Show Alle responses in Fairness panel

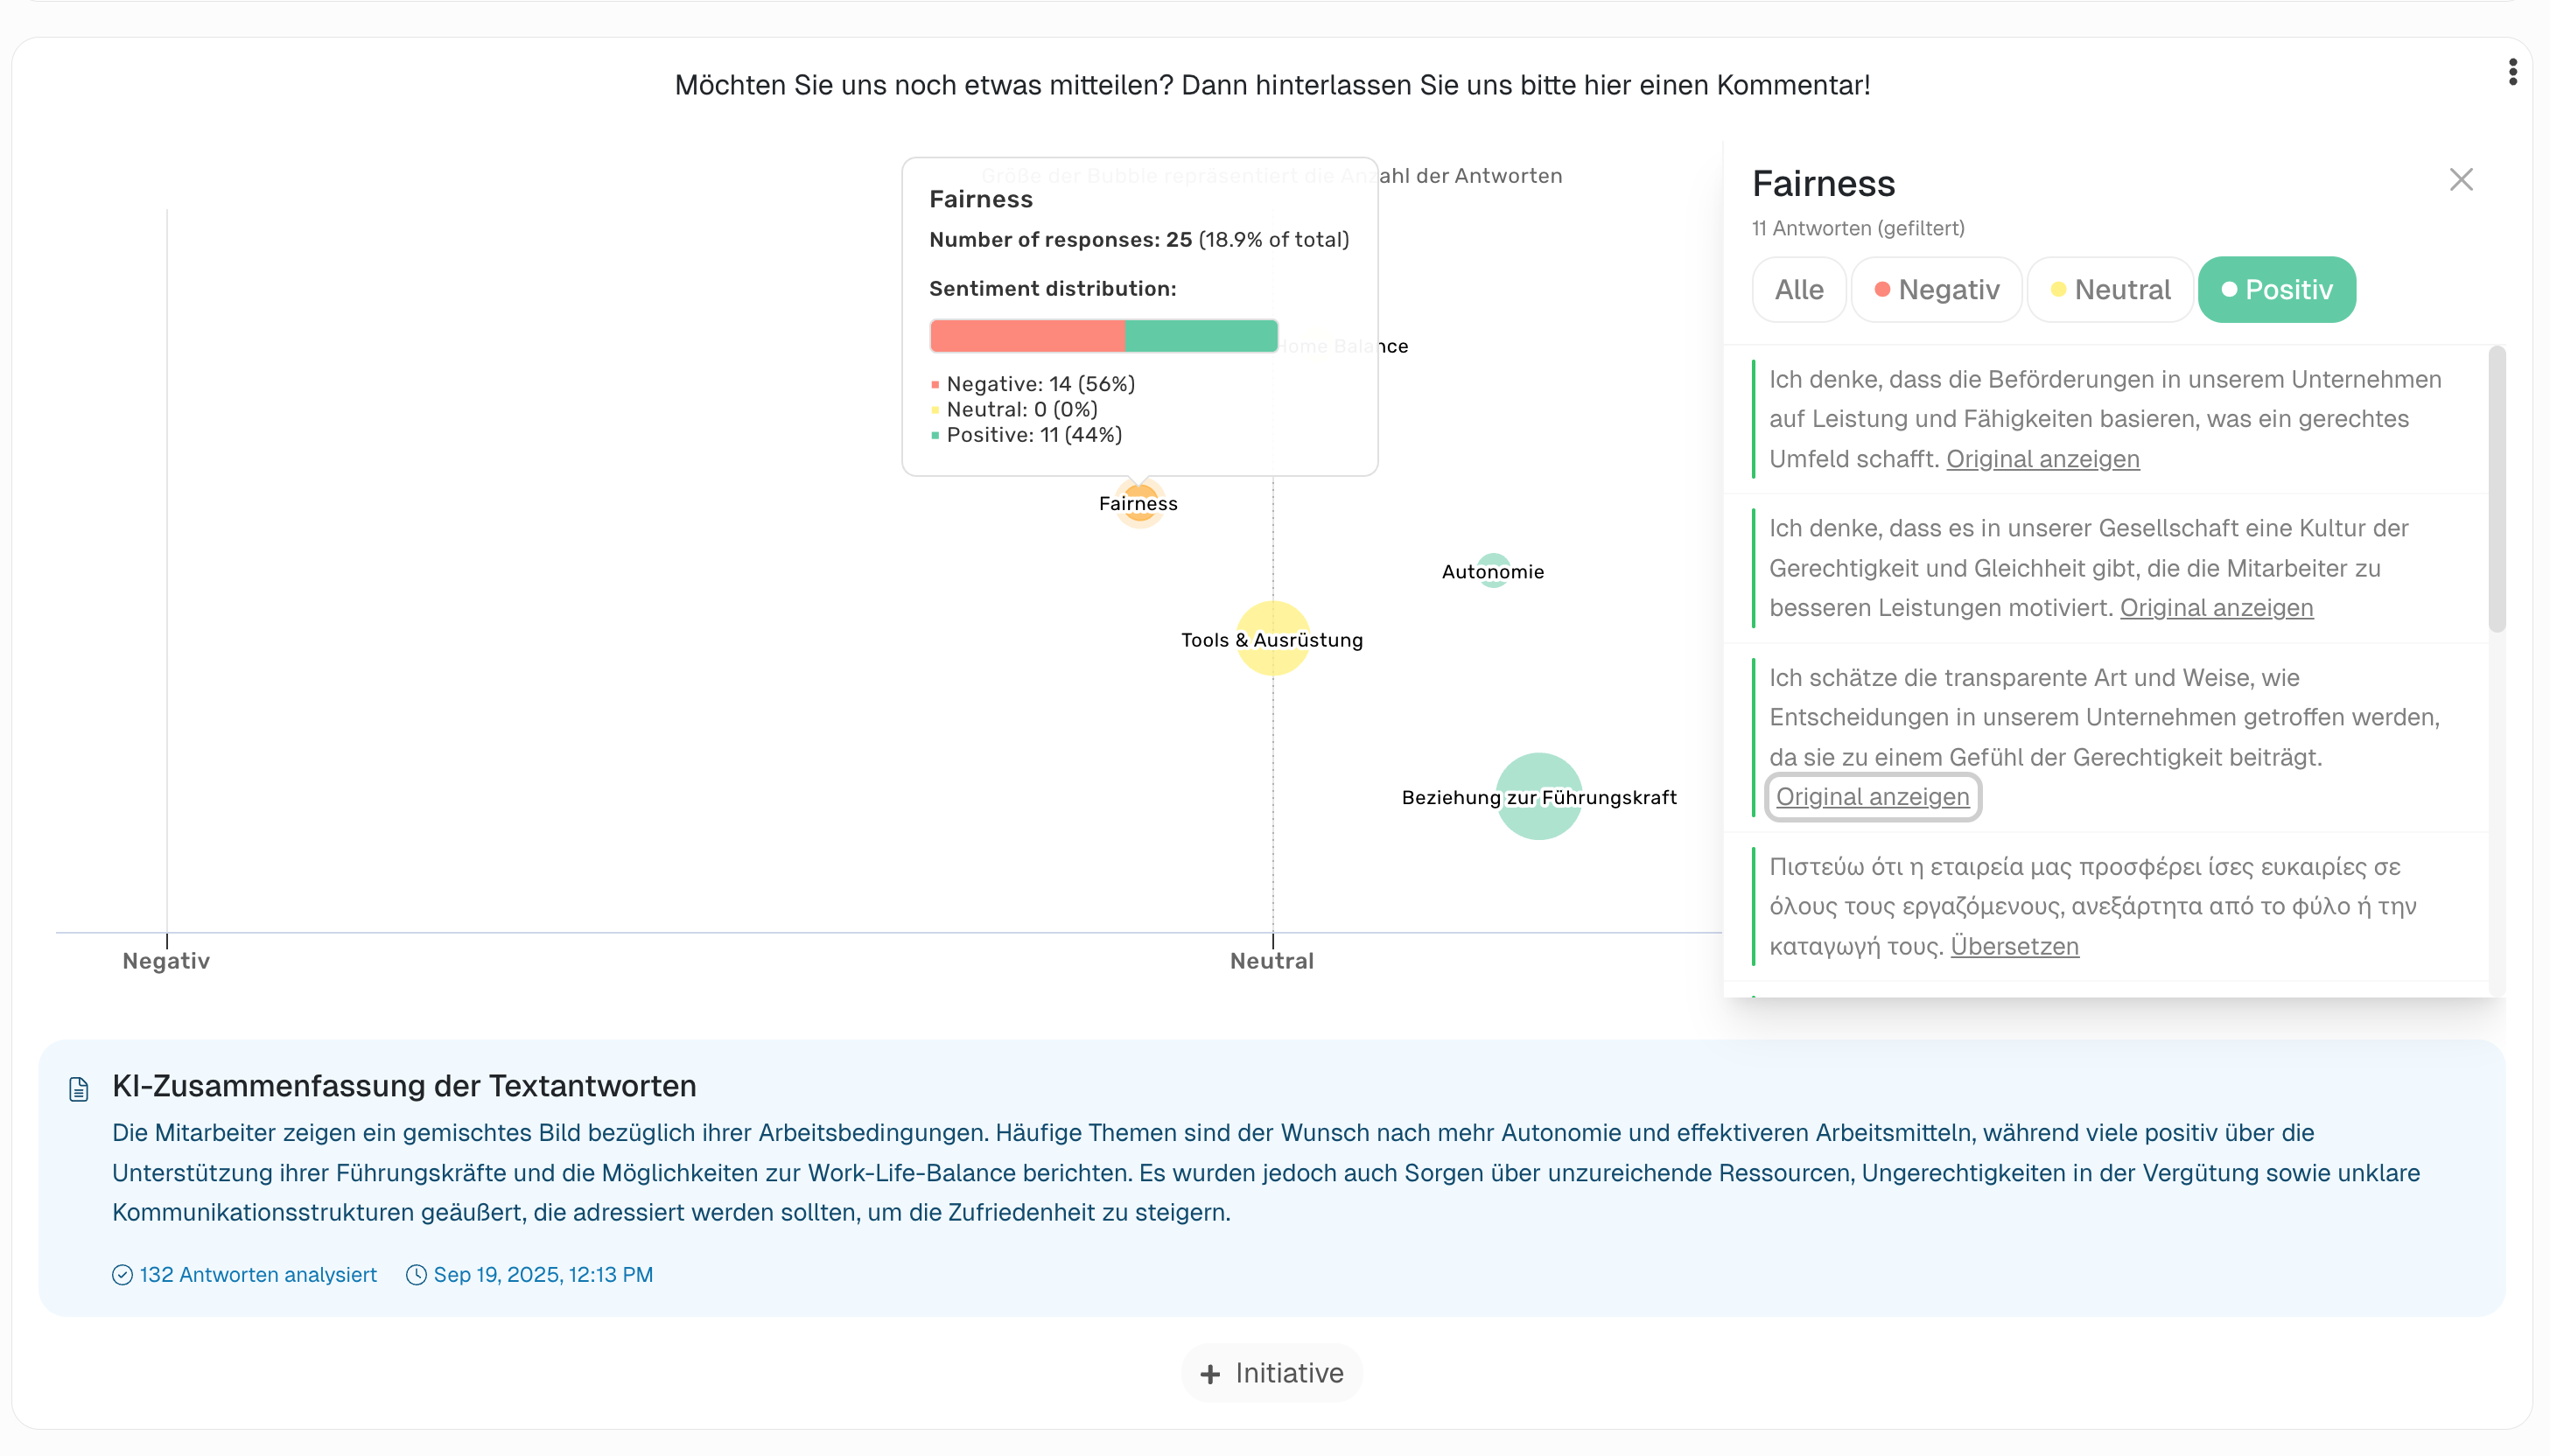coord(1799,290)
